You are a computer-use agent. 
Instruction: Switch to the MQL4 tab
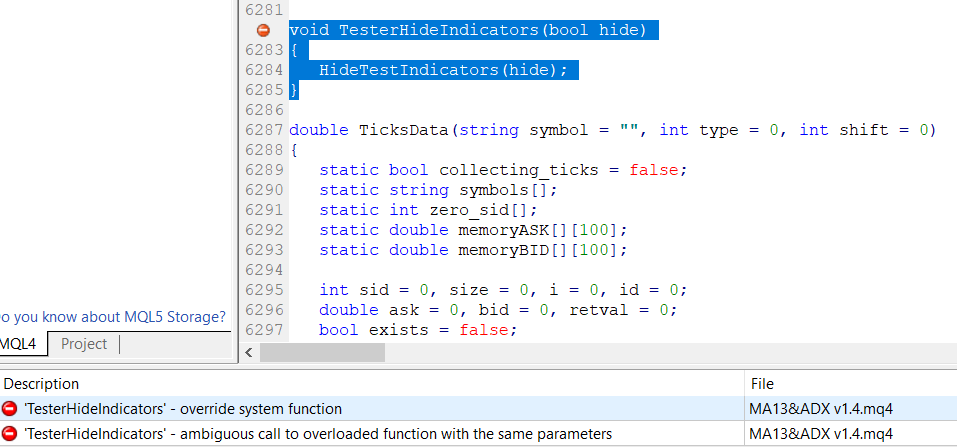pos(18,344)
